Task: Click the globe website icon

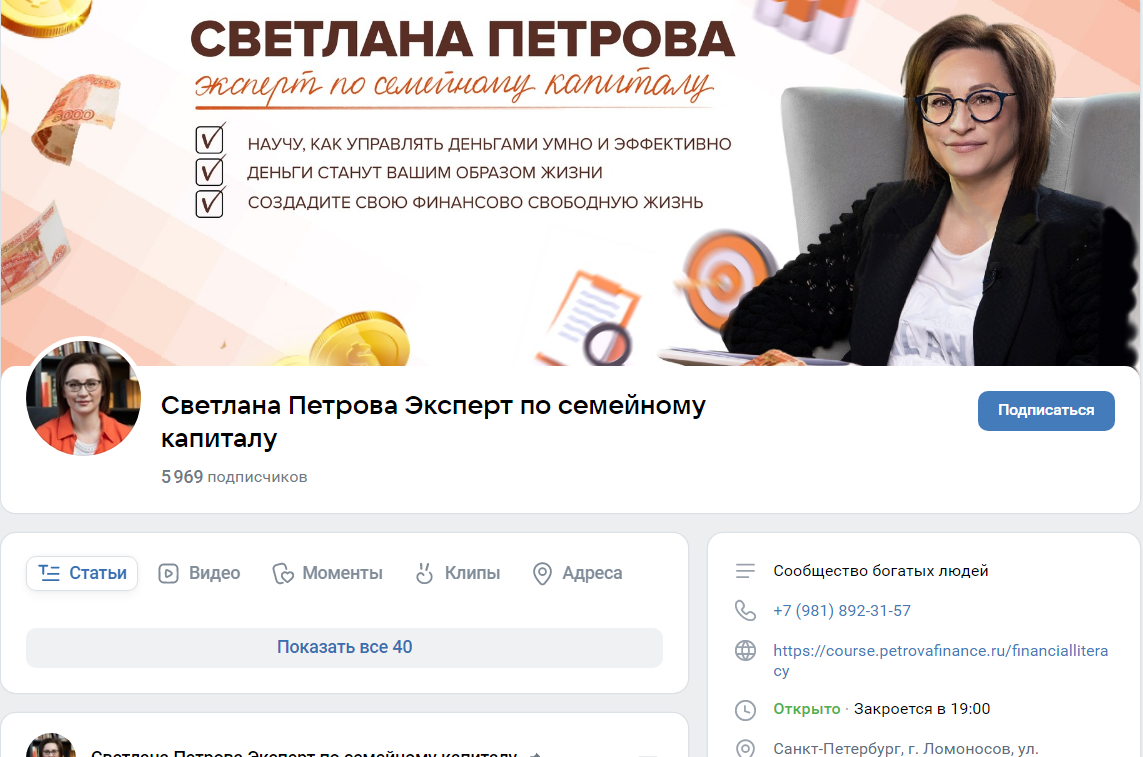Action: (x=745, y=651)
